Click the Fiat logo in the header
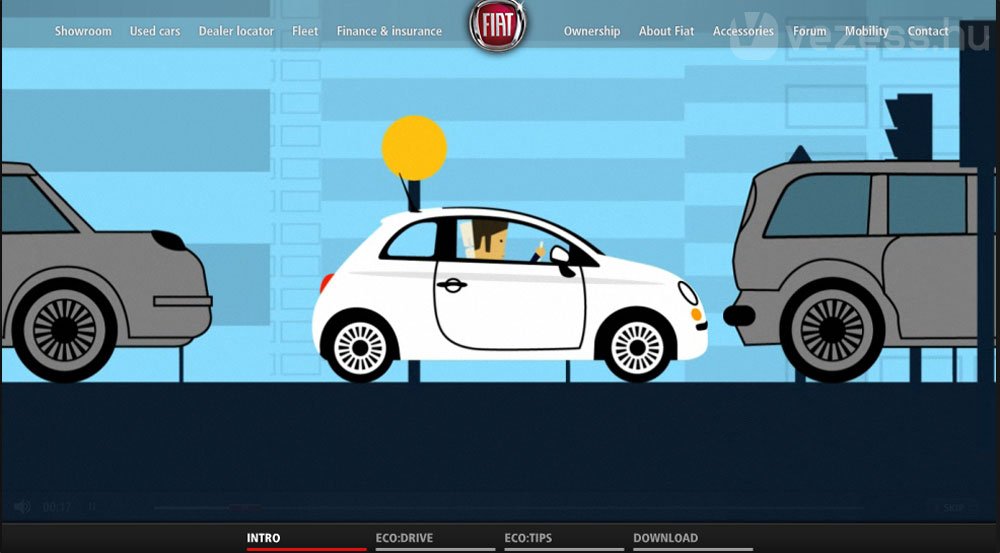Screen dimensions: 1000x553 click(498, 27)
